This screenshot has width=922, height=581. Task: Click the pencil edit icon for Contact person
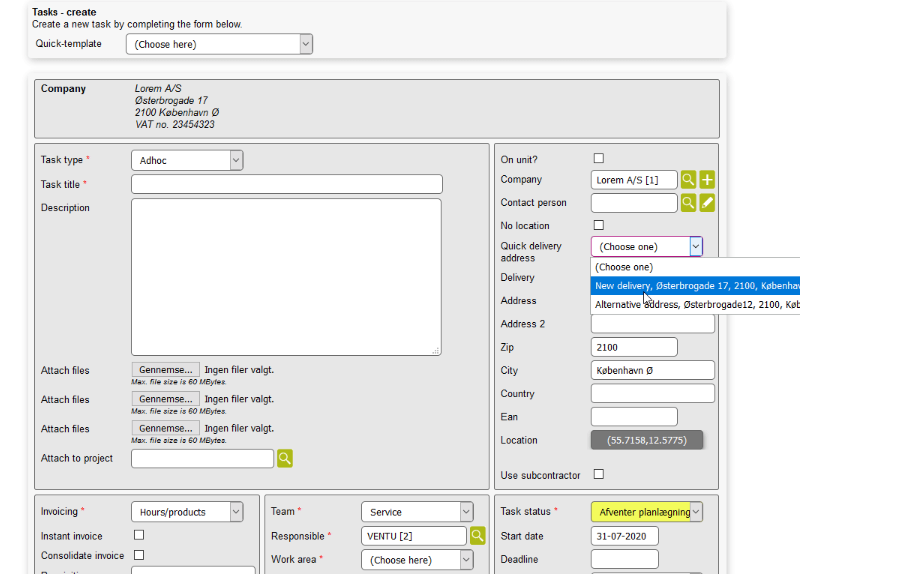707,203
